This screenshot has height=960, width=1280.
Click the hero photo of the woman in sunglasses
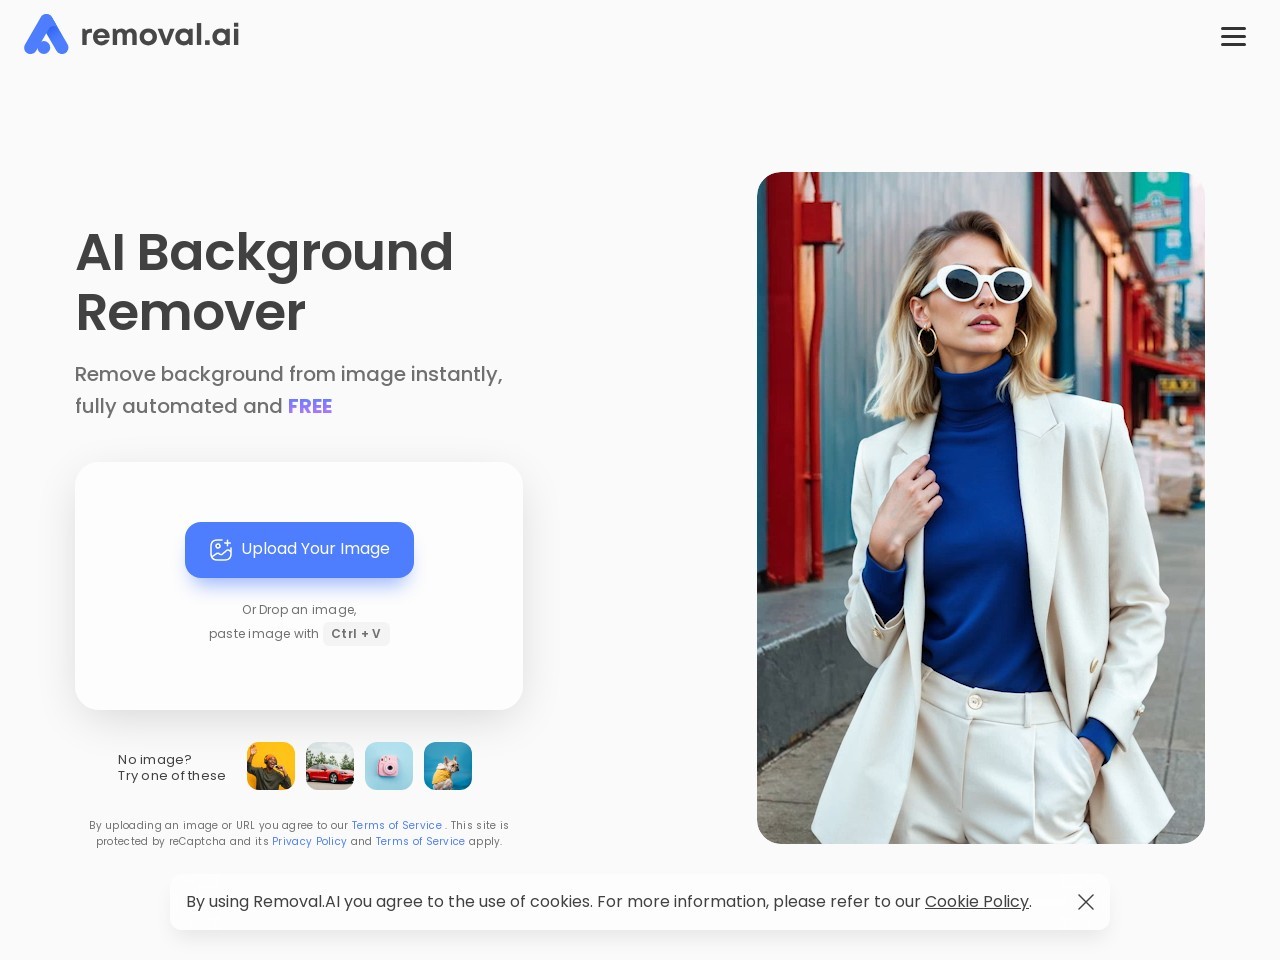(981, 508)
